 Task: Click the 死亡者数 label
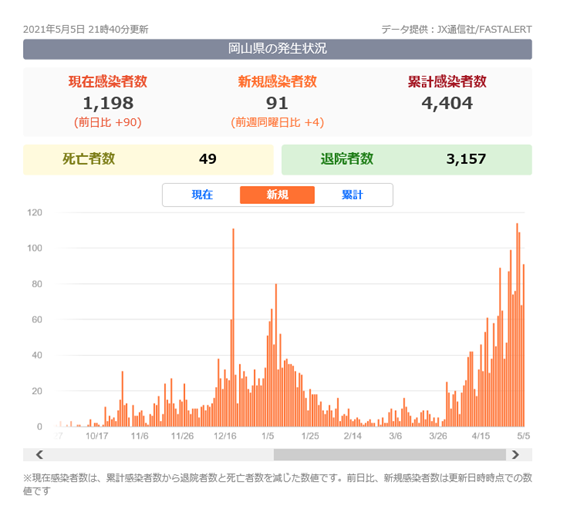tap(89, 159)
